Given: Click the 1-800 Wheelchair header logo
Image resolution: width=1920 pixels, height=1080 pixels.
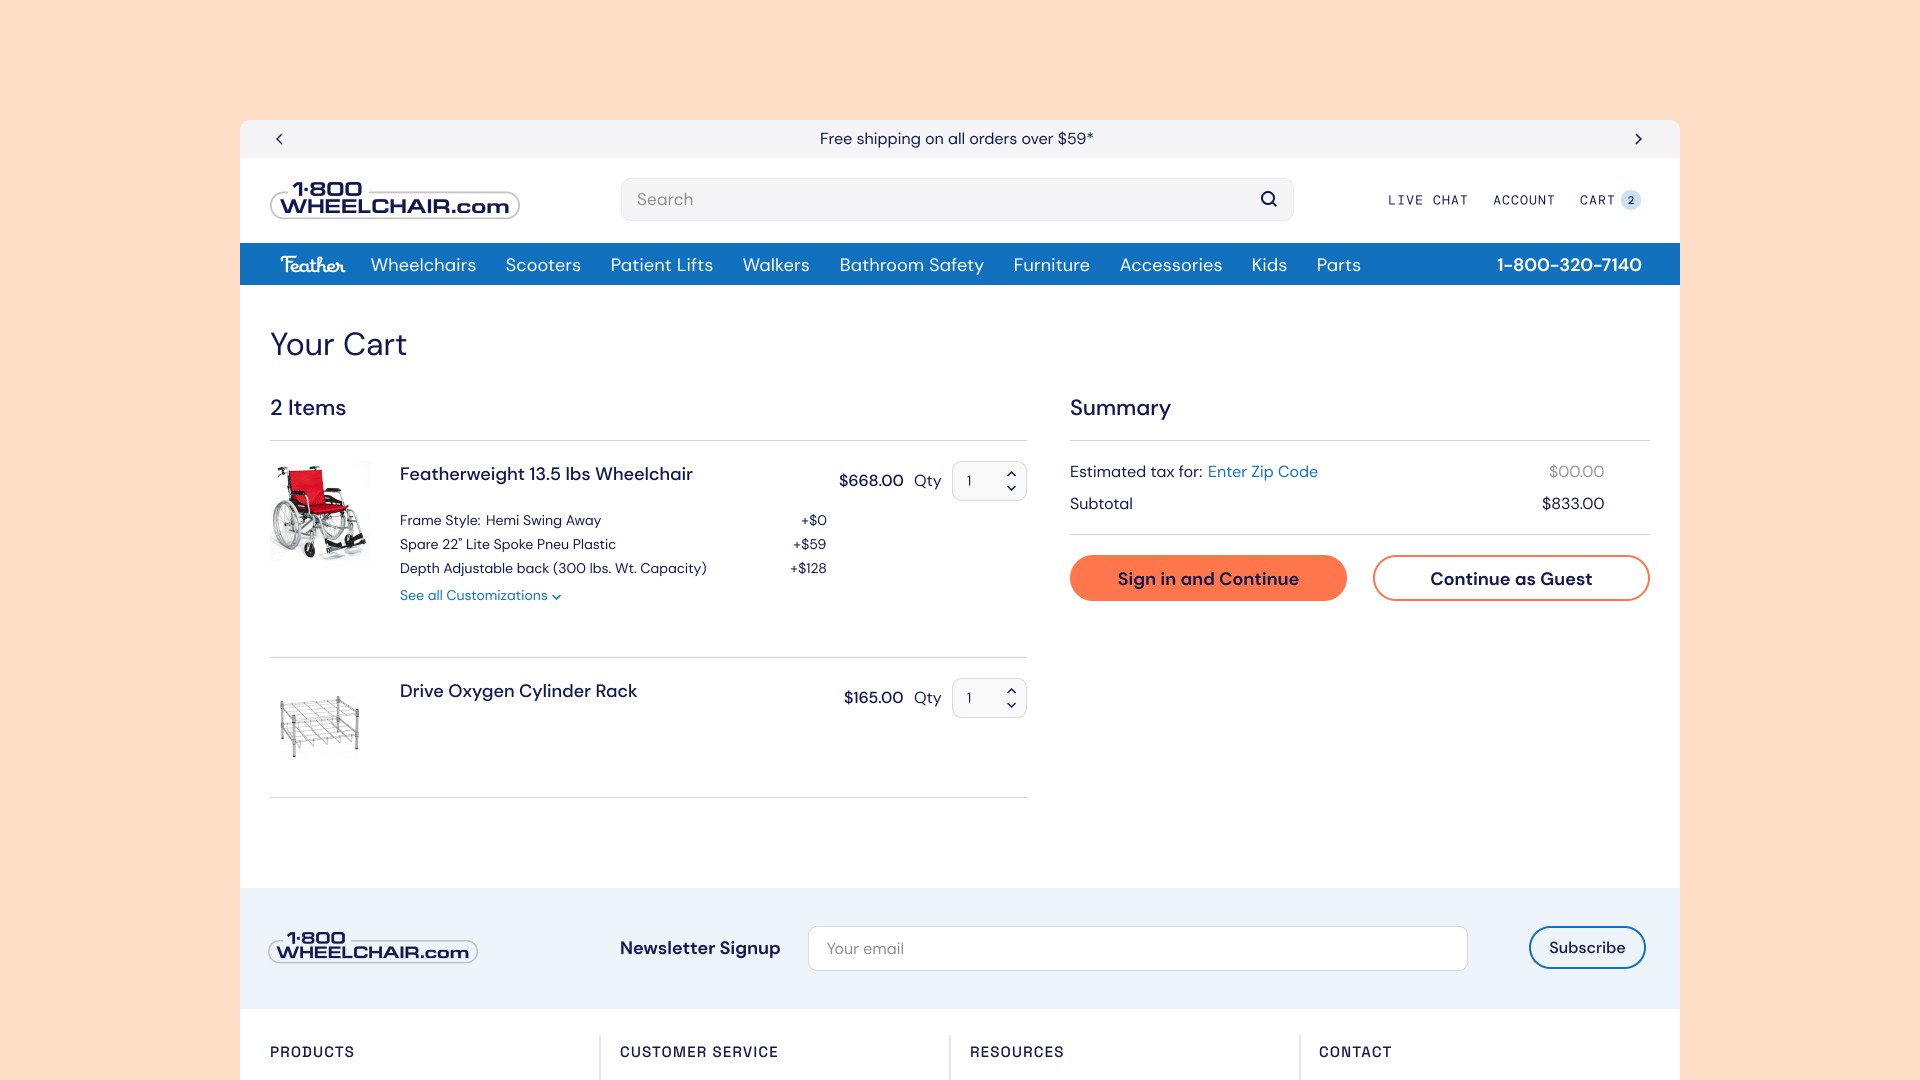Looking at the screenshot, I should coord(394,199).
